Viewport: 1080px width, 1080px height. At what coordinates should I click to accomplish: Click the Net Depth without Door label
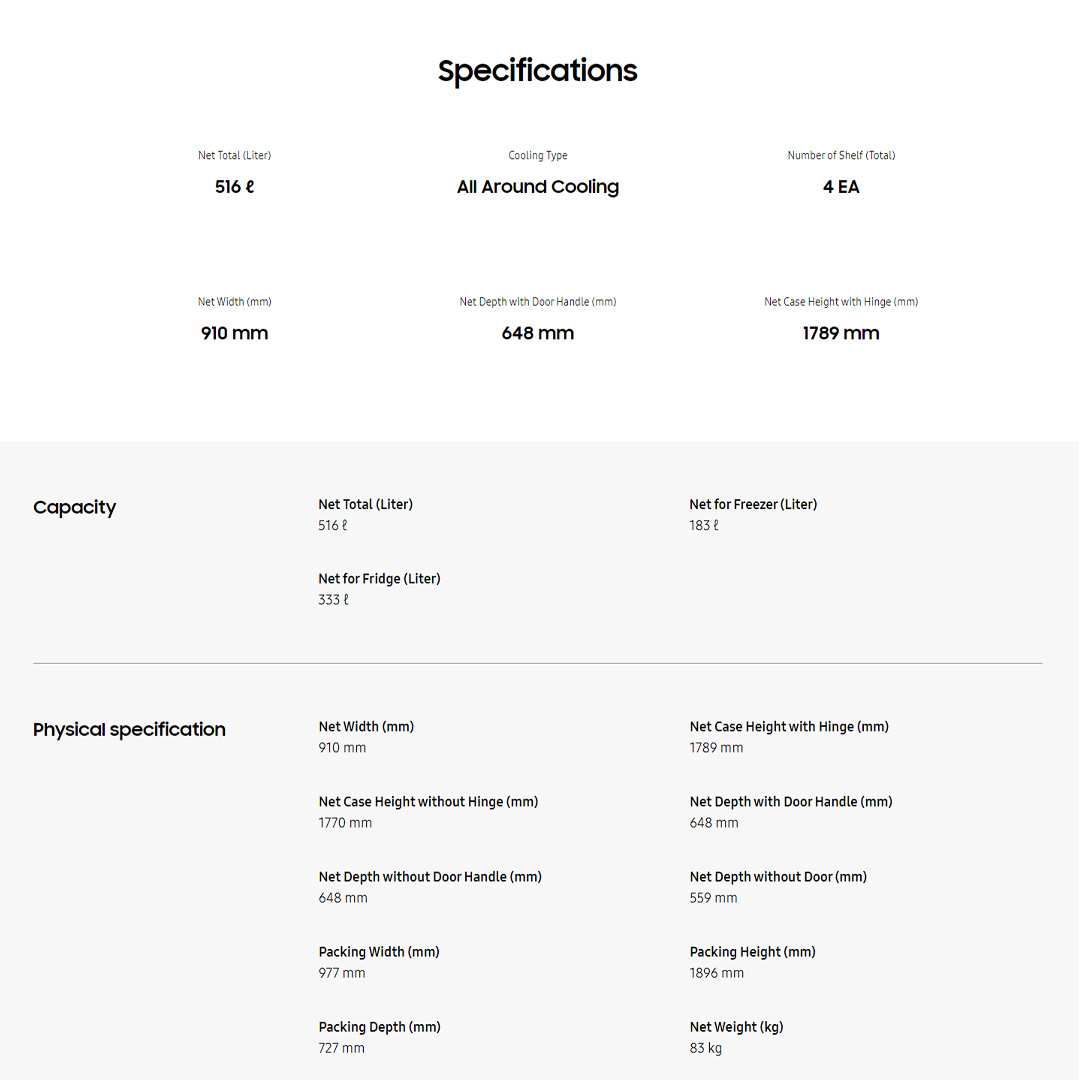[x=778, y=877]
